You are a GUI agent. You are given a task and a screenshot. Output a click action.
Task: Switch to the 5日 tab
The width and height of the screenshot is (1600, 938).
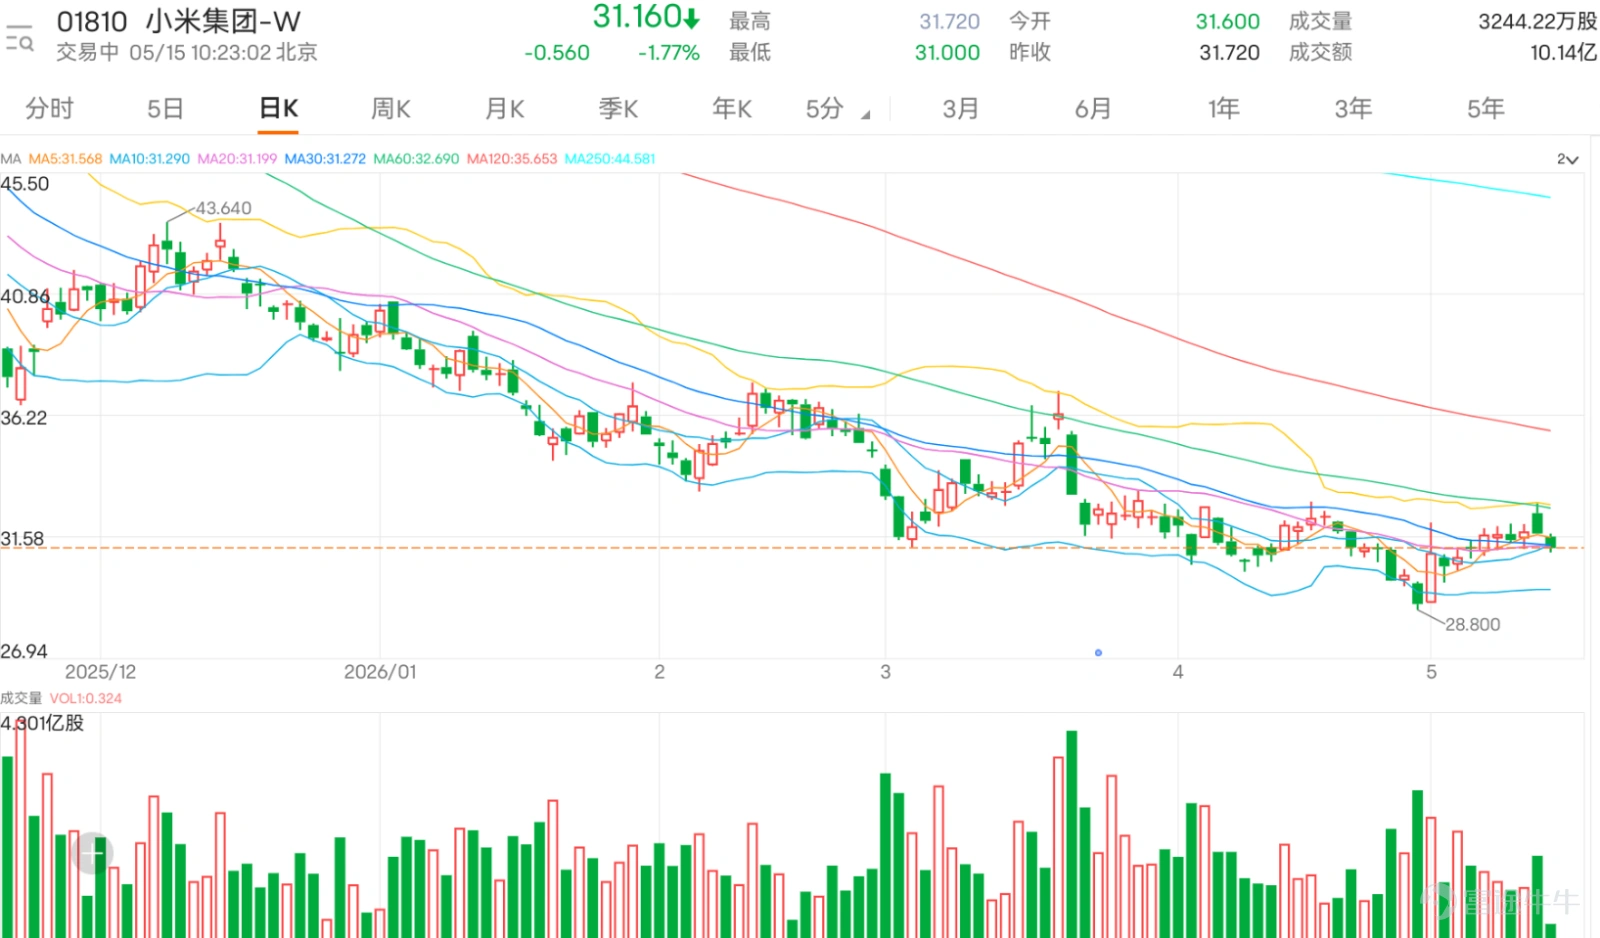[x=165, y=108]
